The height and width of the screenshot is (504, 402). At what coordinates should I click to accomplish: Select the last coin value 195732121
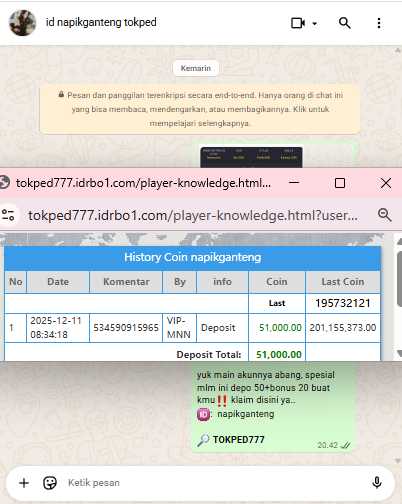343,303
